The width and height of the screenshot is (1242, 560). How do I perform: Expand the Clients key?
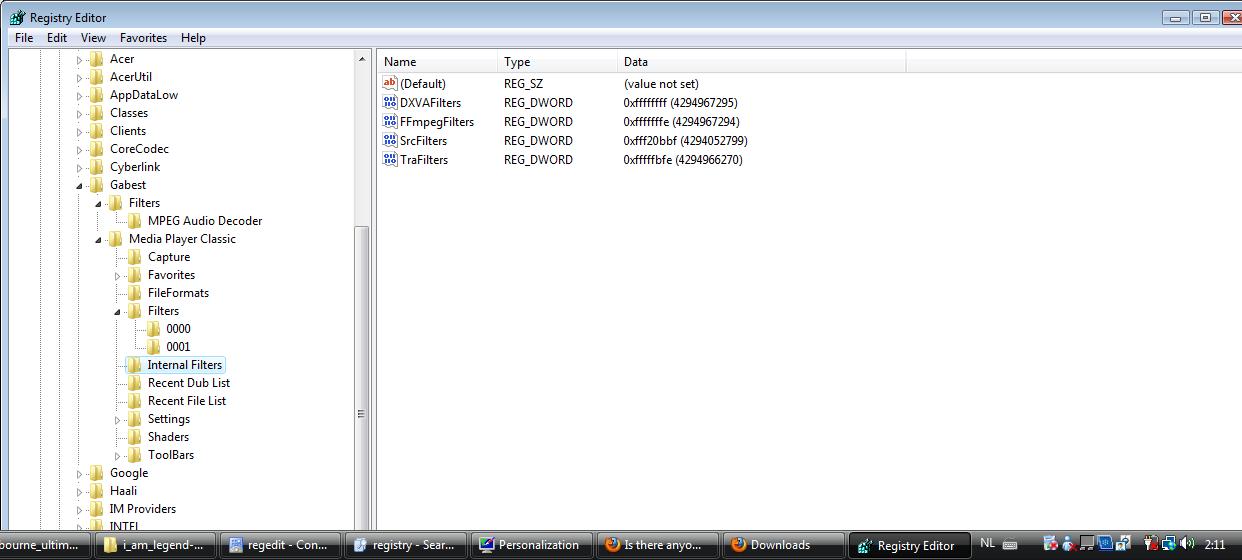tap(80, 132)
